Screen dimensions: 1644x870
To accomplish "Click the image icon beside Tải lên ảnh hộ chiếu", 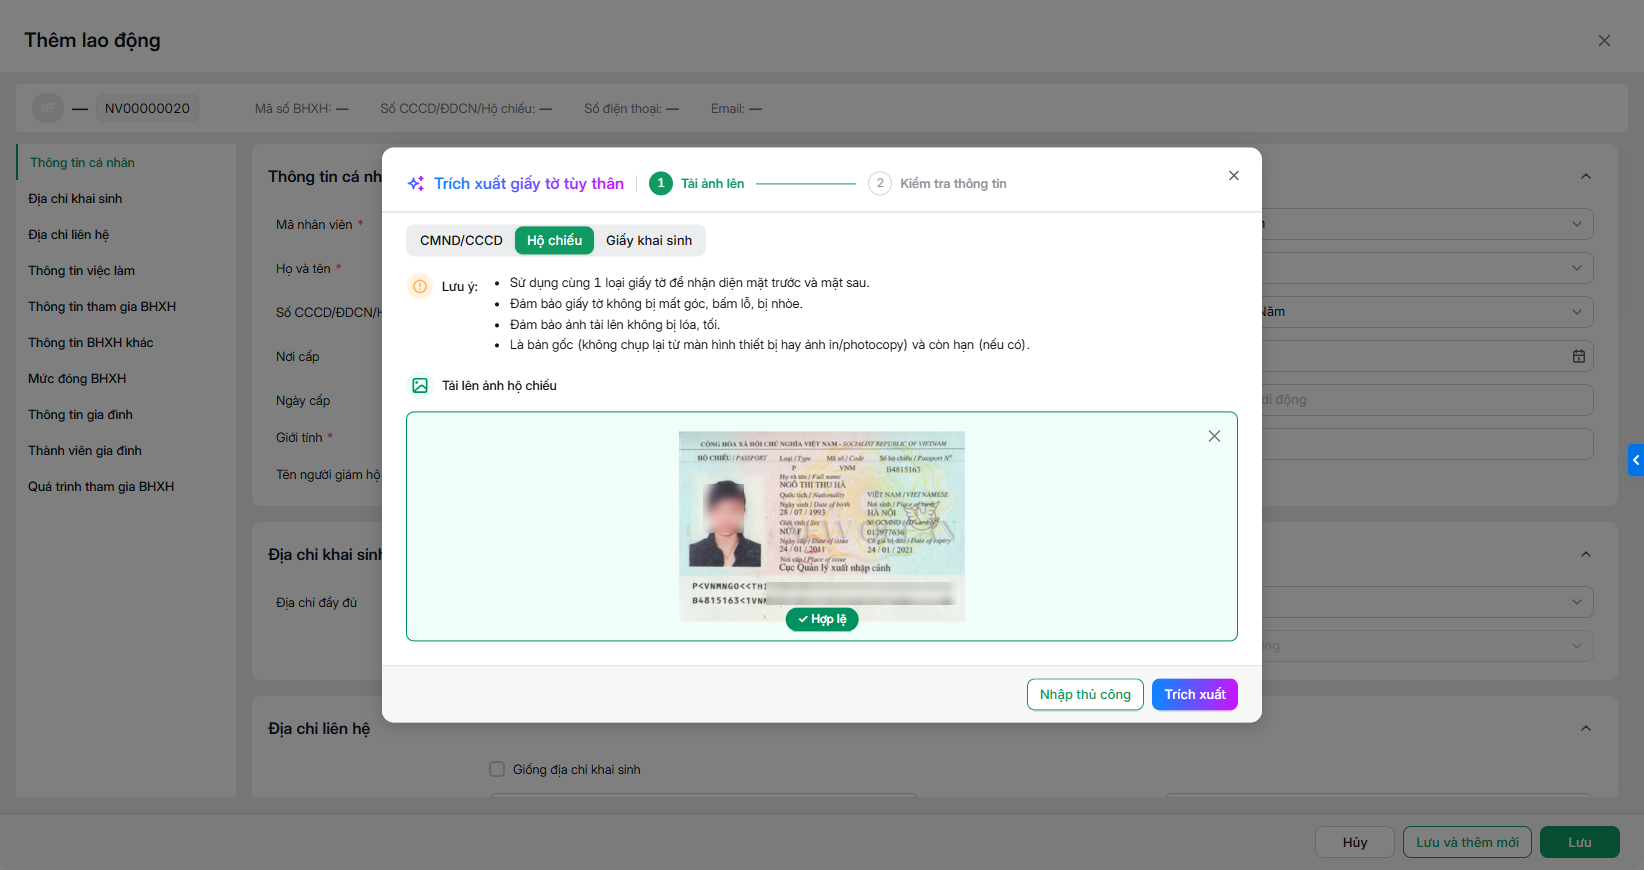I will (x=420, y=386).
